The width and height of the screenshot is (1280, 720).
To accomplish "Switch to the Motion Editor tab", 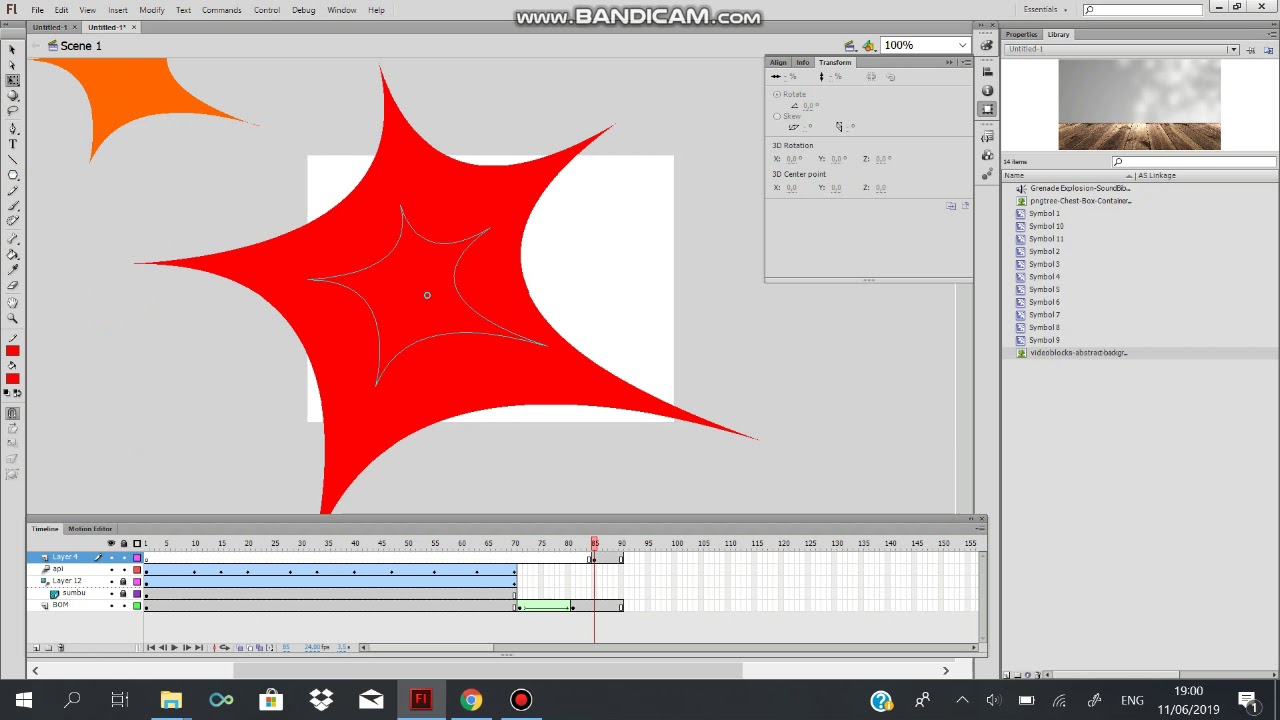I will coord(90,528).
